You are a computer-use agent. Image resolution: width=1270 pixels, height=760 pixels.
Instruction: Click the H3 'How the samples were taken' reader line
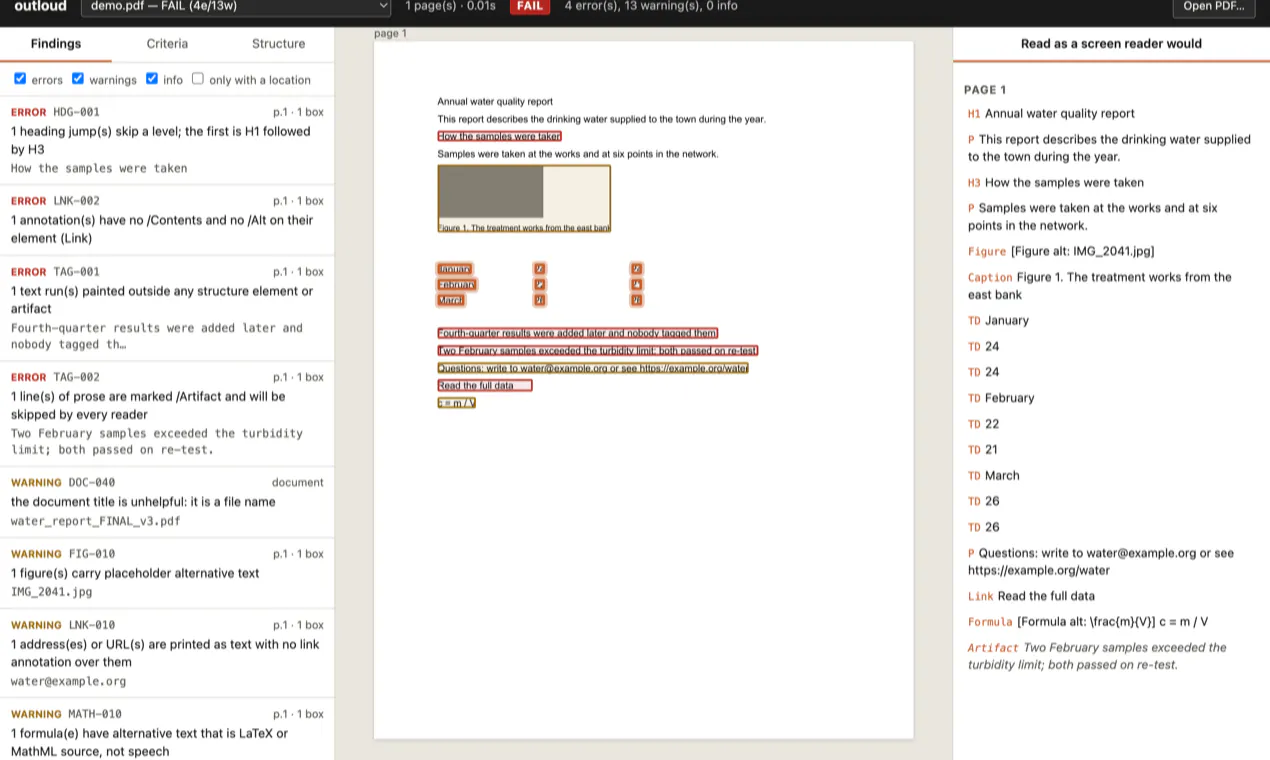tap(1056, 182)
